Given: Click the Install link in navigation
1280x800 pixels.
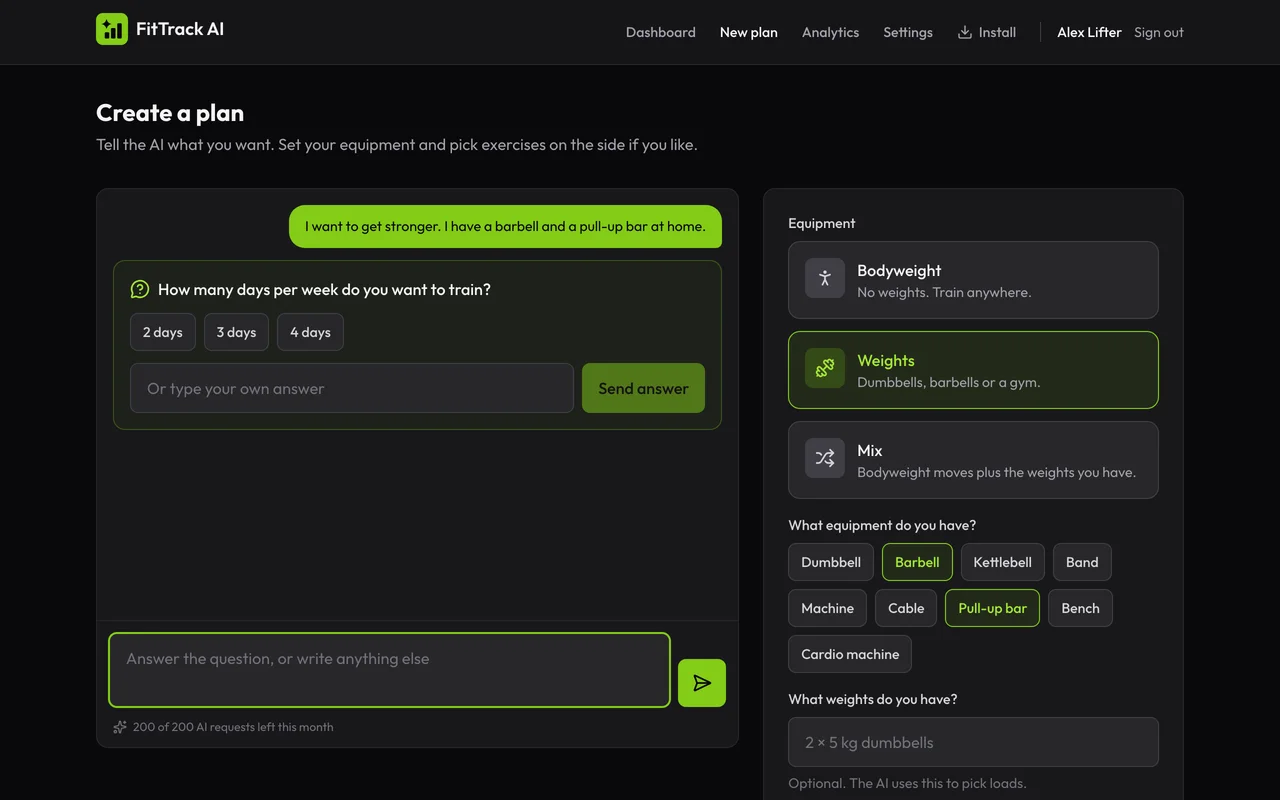Looking at the screenshot, I should pos(987,32).
